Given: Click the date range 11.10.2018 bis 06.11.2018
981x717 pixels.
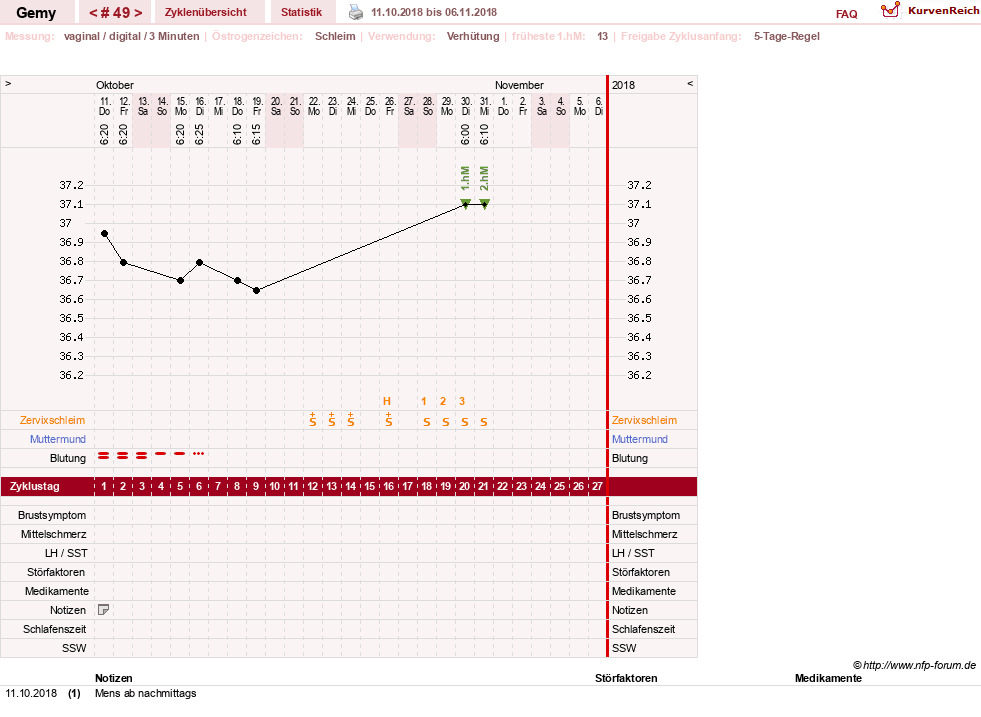Looking at the screenshot, I should pos(434,12).
